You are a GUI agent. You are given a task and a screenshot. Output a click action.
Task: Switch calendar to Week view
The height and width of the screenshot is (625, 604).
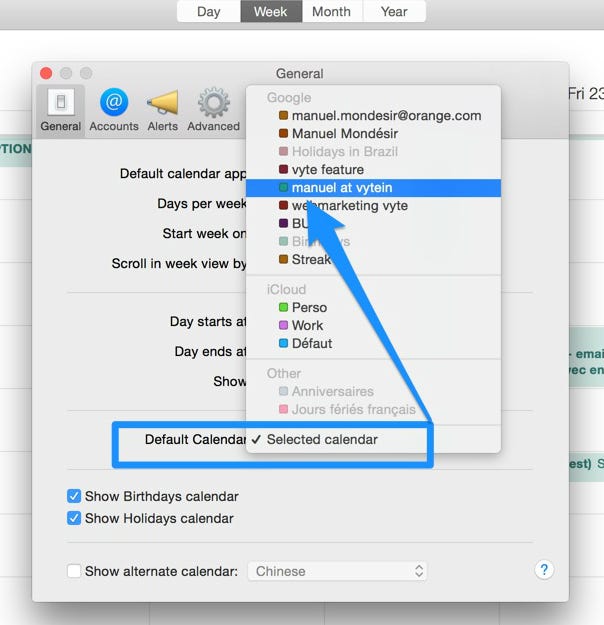click(271, 11)
